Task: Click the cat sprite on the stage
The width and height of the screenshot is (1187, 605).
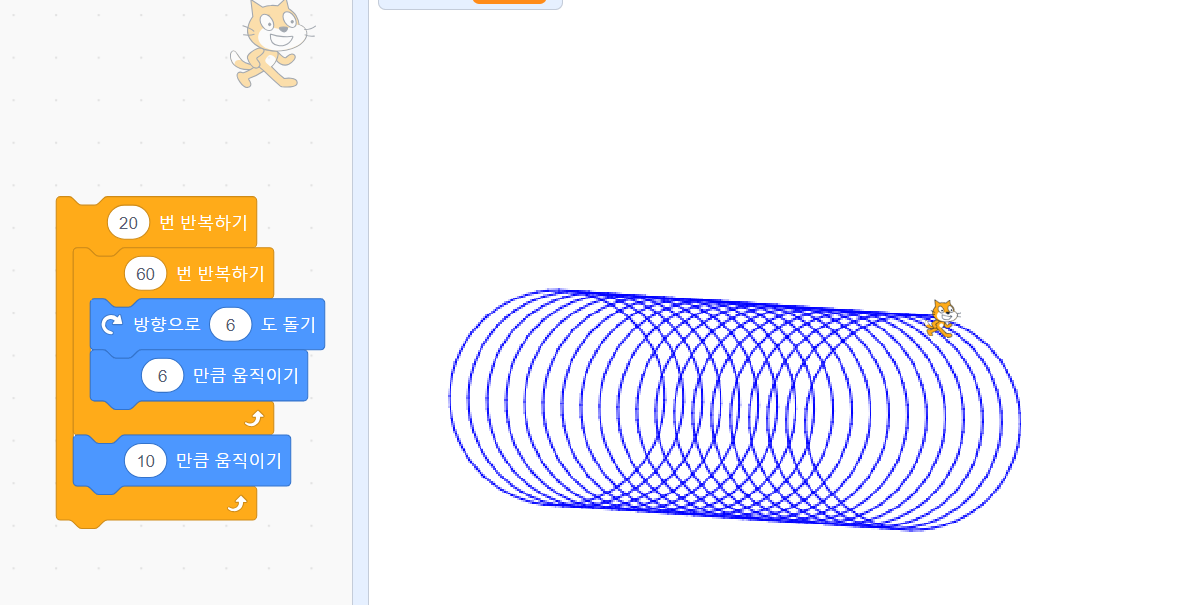Action: pos(942,318)
